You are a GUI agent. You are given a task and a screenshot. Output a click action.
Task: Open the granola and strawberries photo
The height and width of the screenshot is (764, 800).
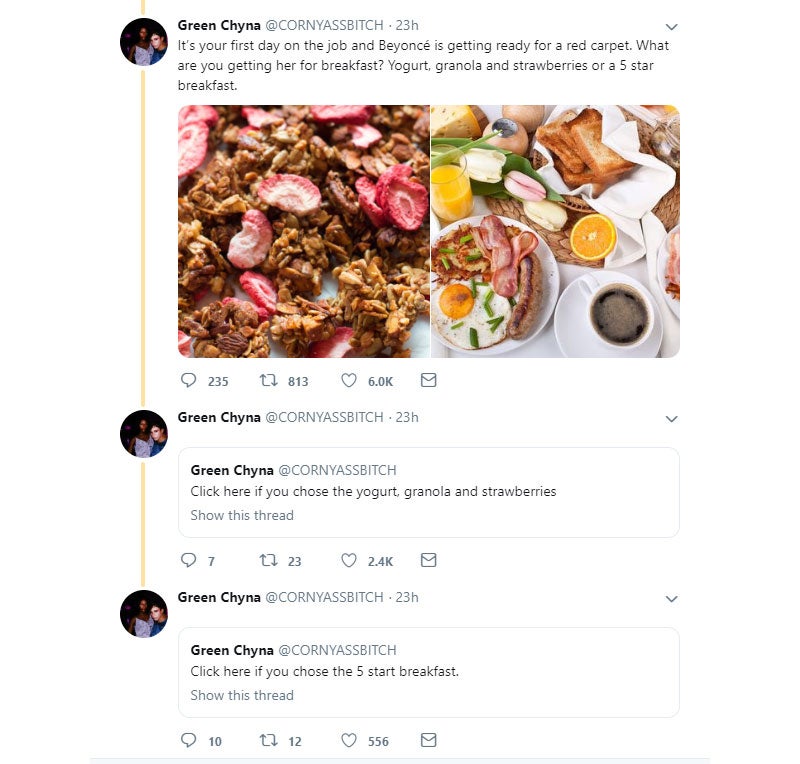coord(304,231)
